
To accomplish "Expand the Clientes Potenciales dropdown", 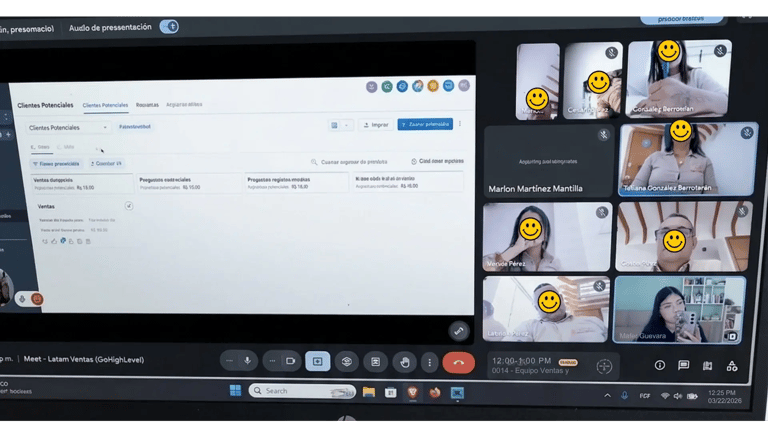I will [x=68, y=127].
